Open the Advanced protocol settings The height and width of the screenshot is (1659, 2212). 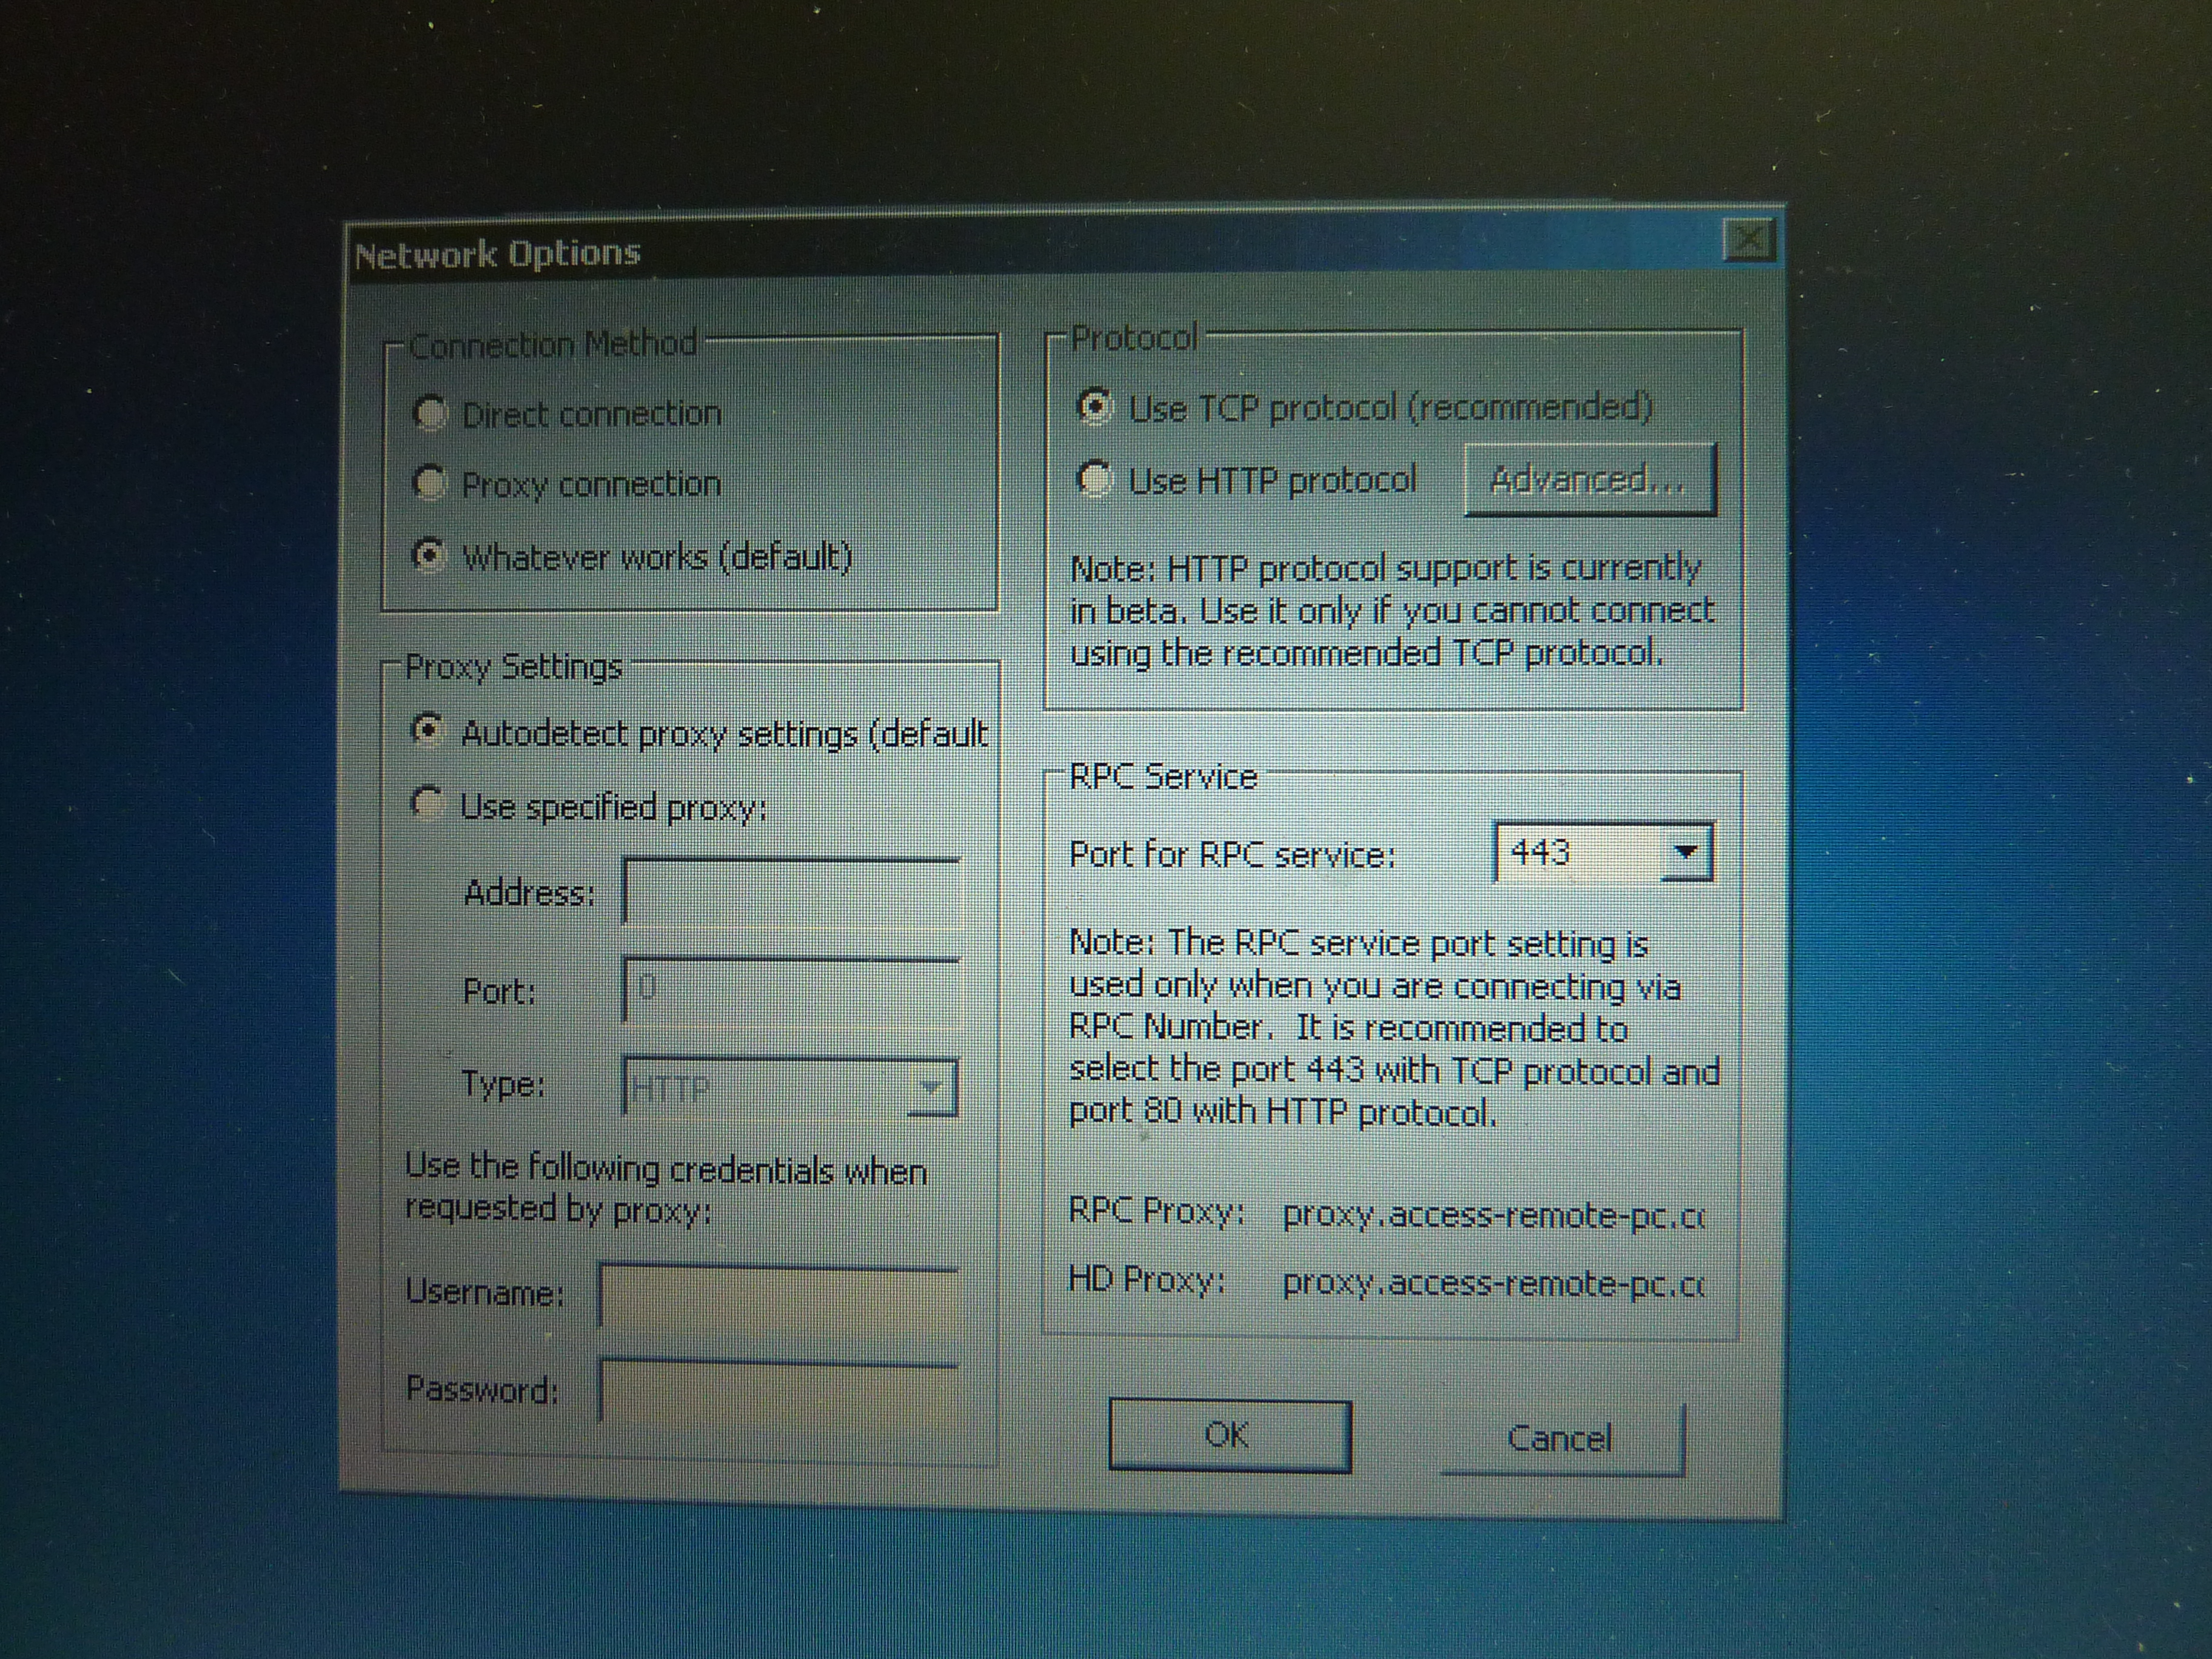1590,480
